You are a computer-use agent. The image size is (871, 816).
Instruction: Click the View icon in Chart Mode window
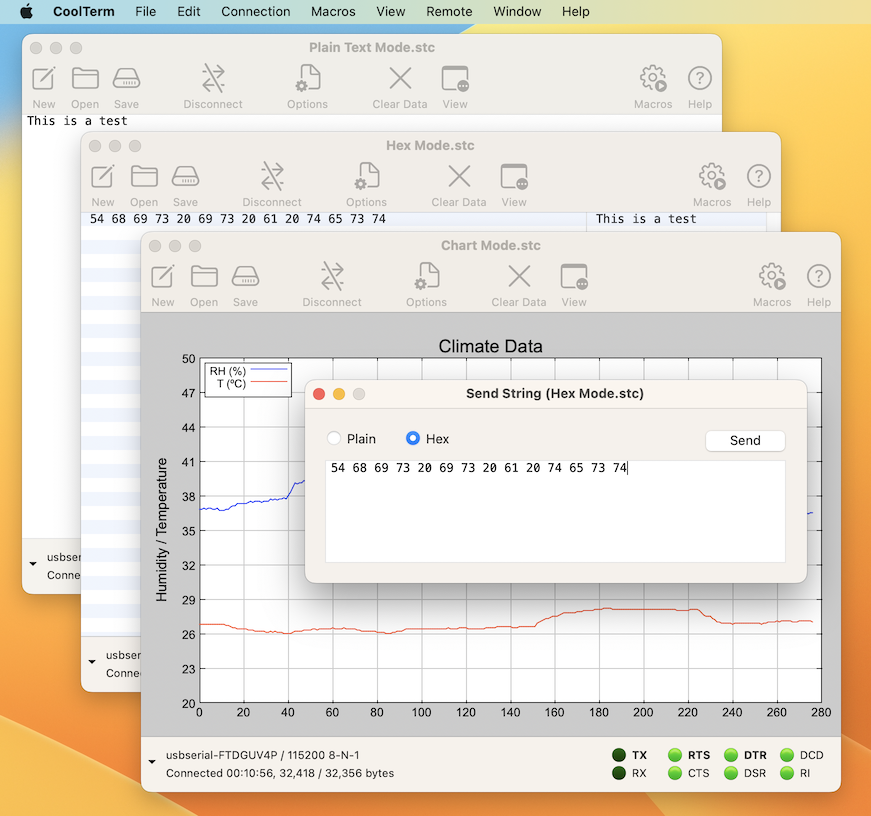pos(574,277)
